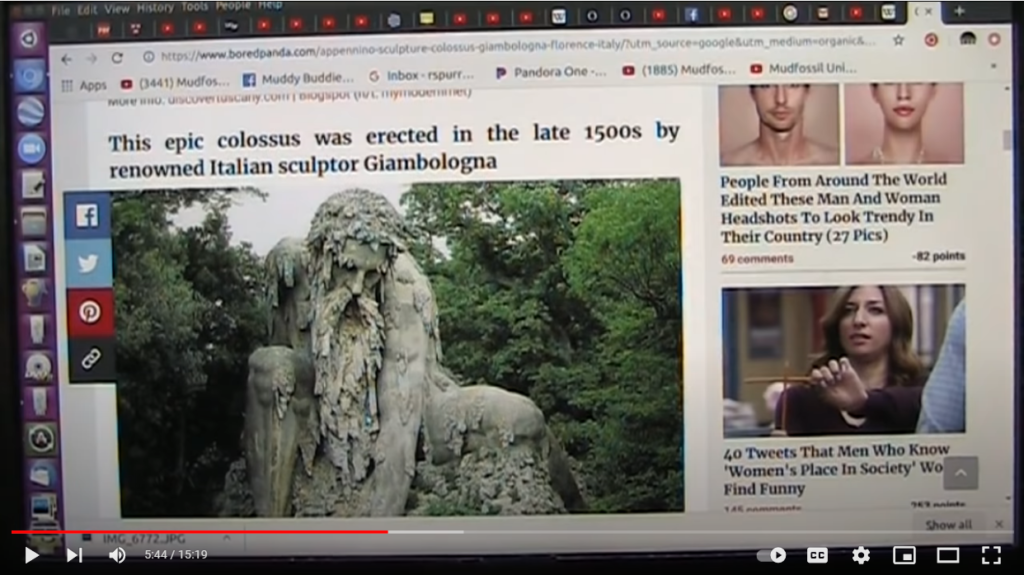
Task: Play the paused video
Action: click(31, 555)
